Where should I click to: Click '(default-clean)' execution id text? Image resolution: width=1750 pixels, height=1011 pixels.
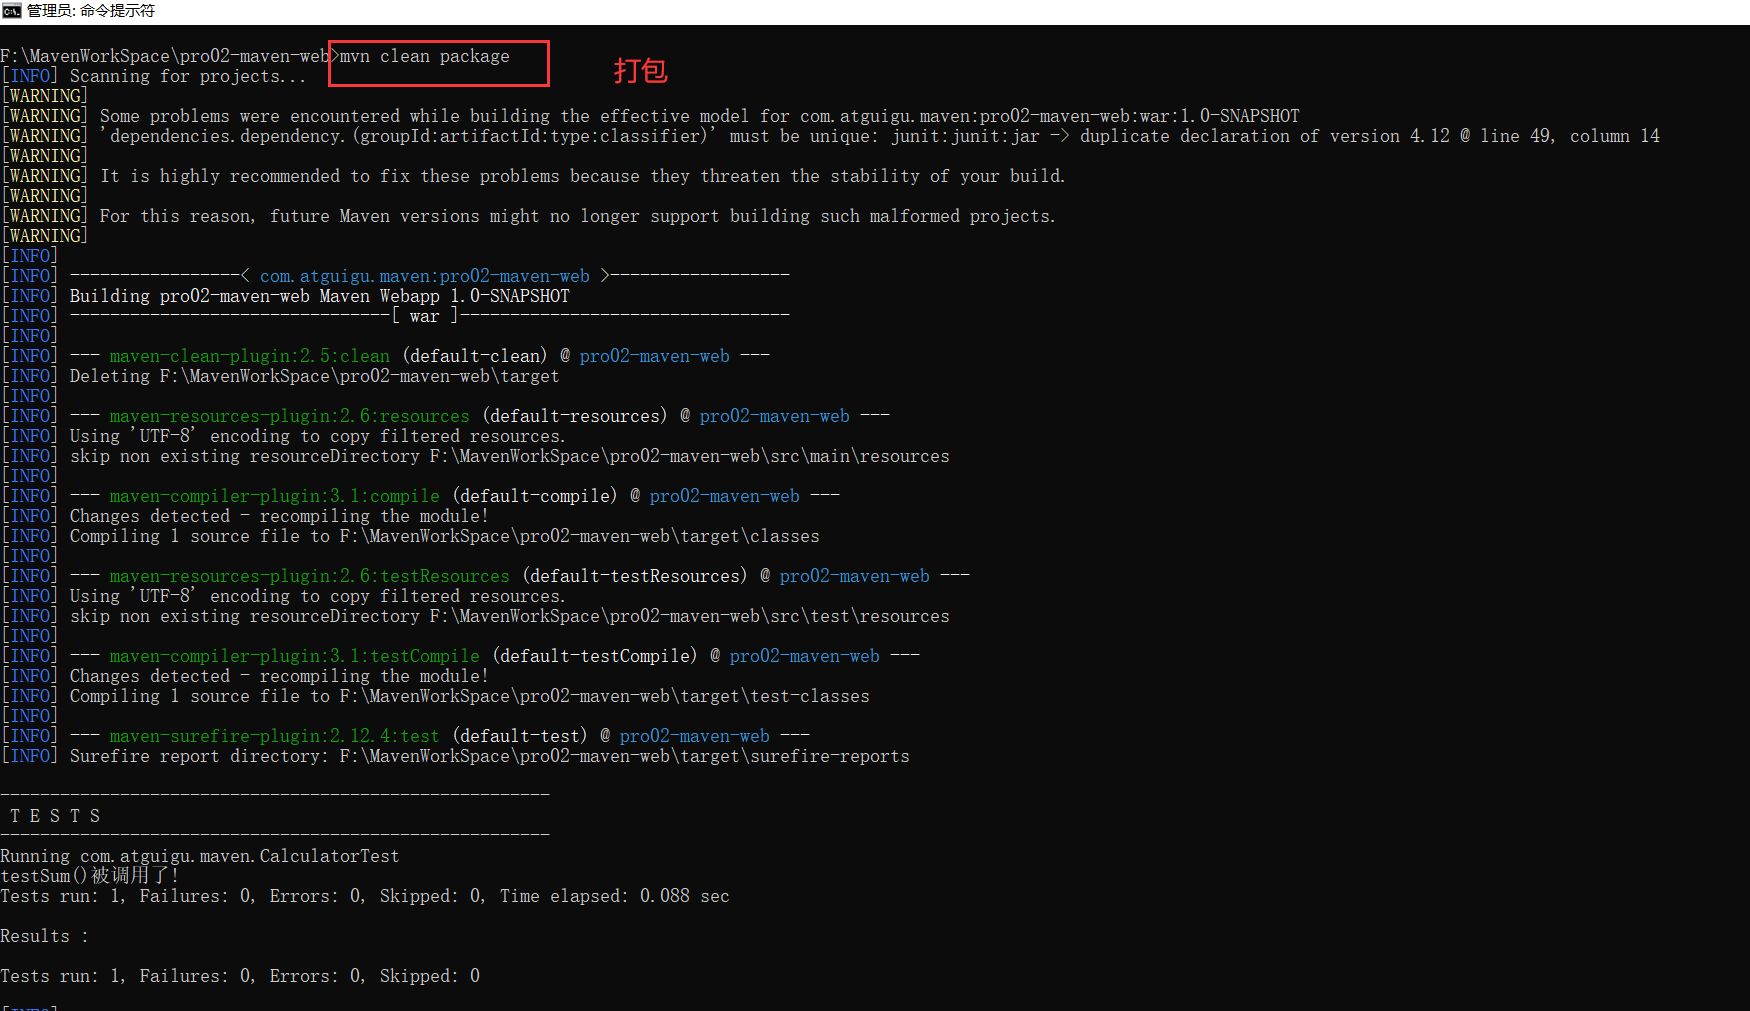click(475, 356)
